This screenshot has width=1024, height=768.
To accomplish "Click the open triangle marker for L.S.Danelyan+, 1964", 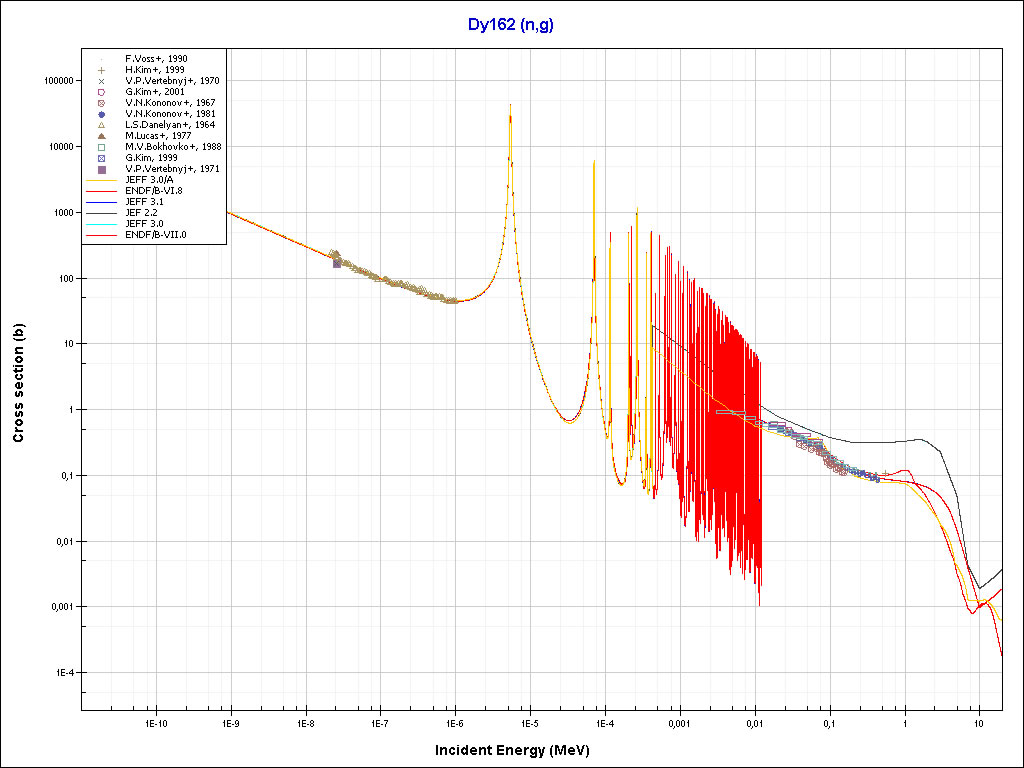I will 102,125.
